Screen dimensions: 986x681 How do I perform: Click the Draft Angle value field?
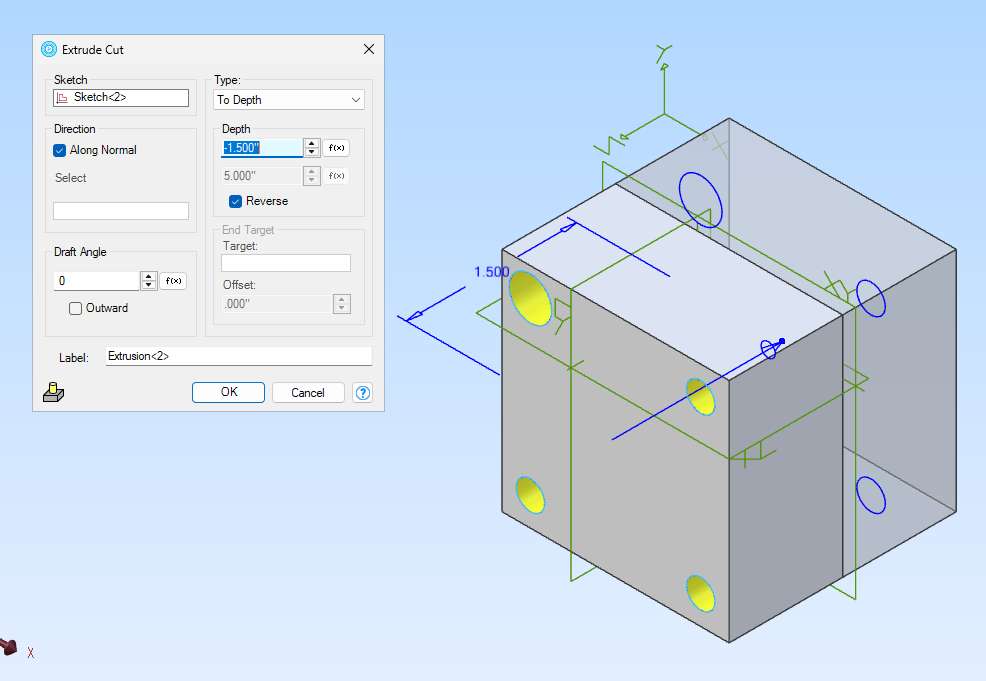tap(96, 280)
